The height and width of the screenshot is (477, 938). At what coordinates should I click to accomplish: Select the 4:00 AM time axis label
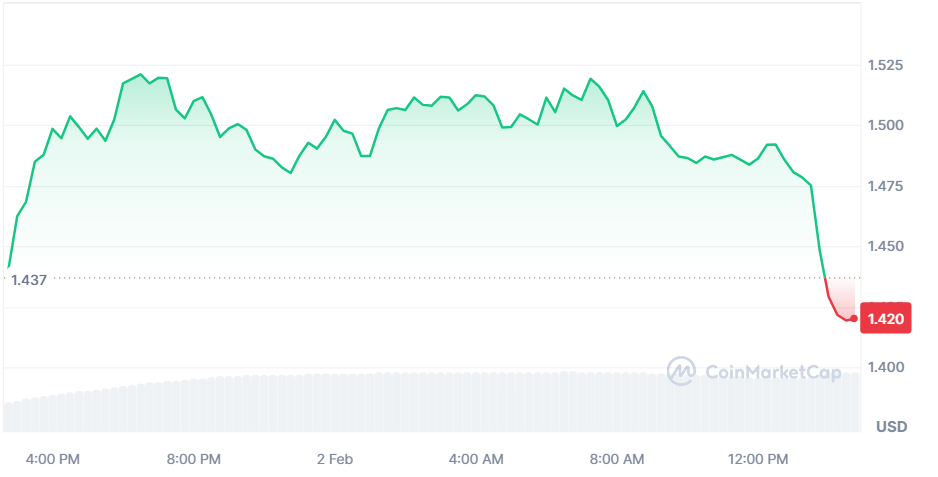click(476, 460)
